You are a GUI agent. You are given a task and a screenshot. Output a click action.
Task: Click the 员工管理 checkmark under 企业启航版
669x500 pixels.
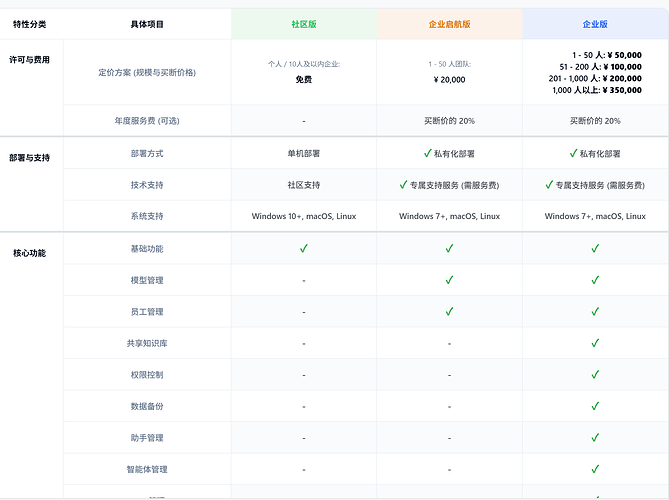(x=449, y=311)
